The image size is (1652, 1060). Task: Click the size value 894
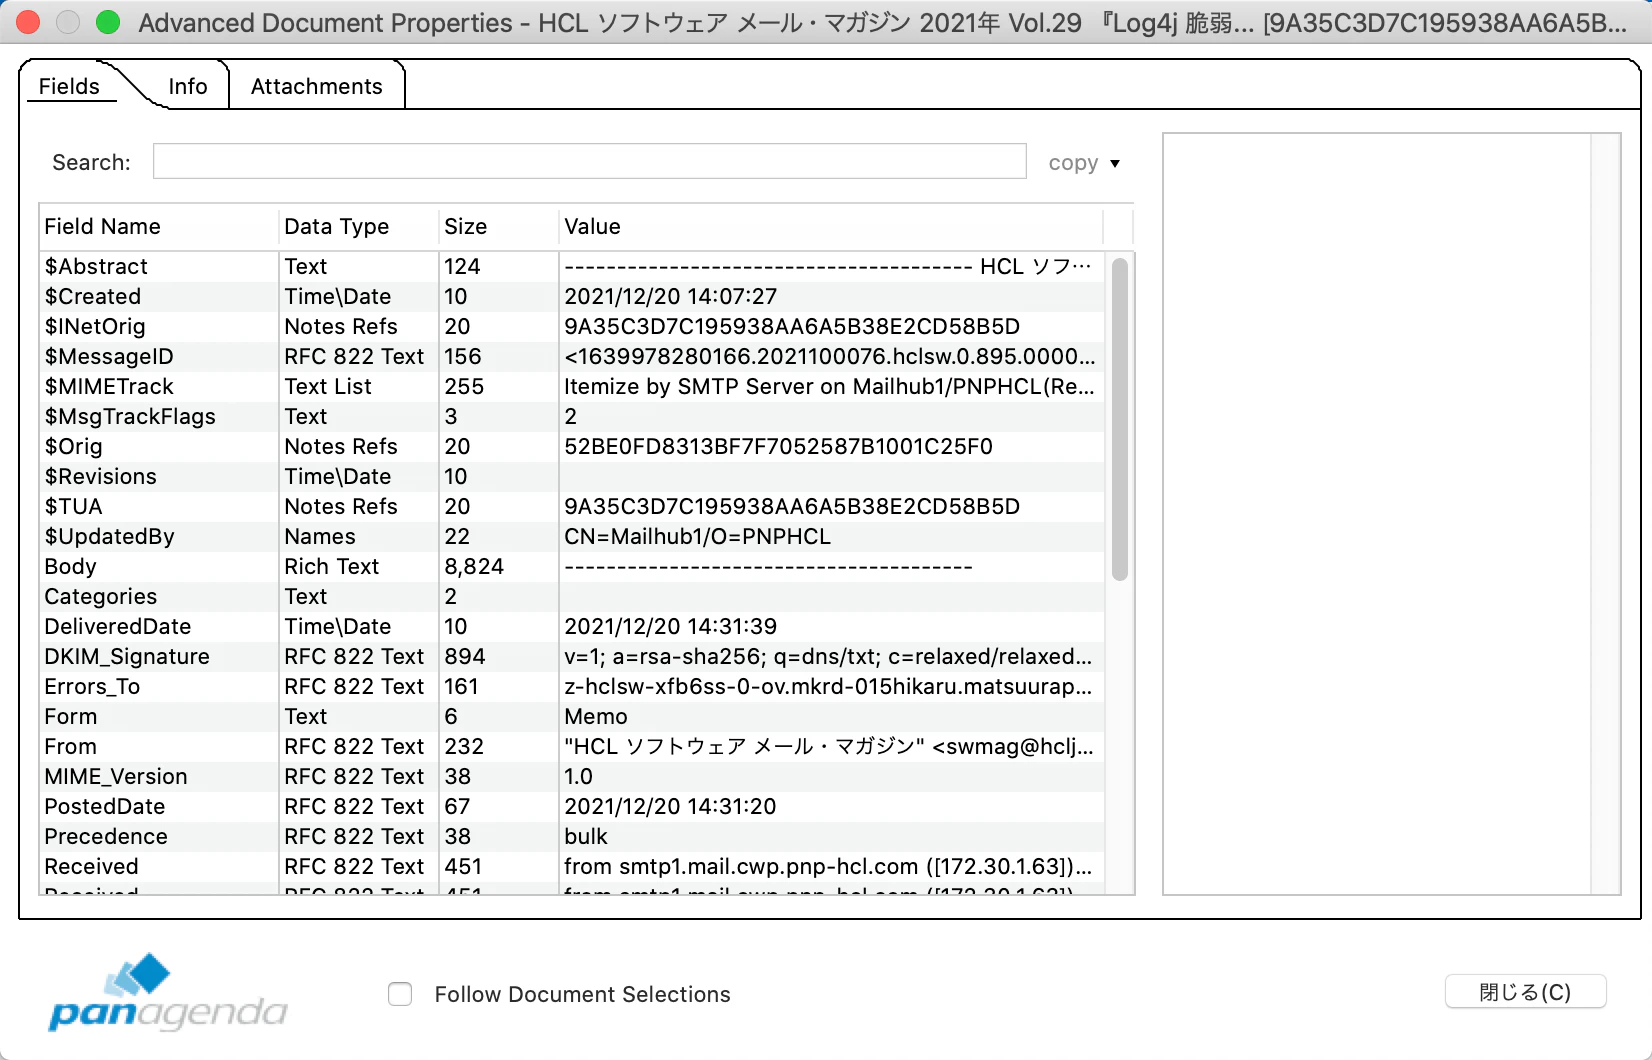click(x=465, y=657)
